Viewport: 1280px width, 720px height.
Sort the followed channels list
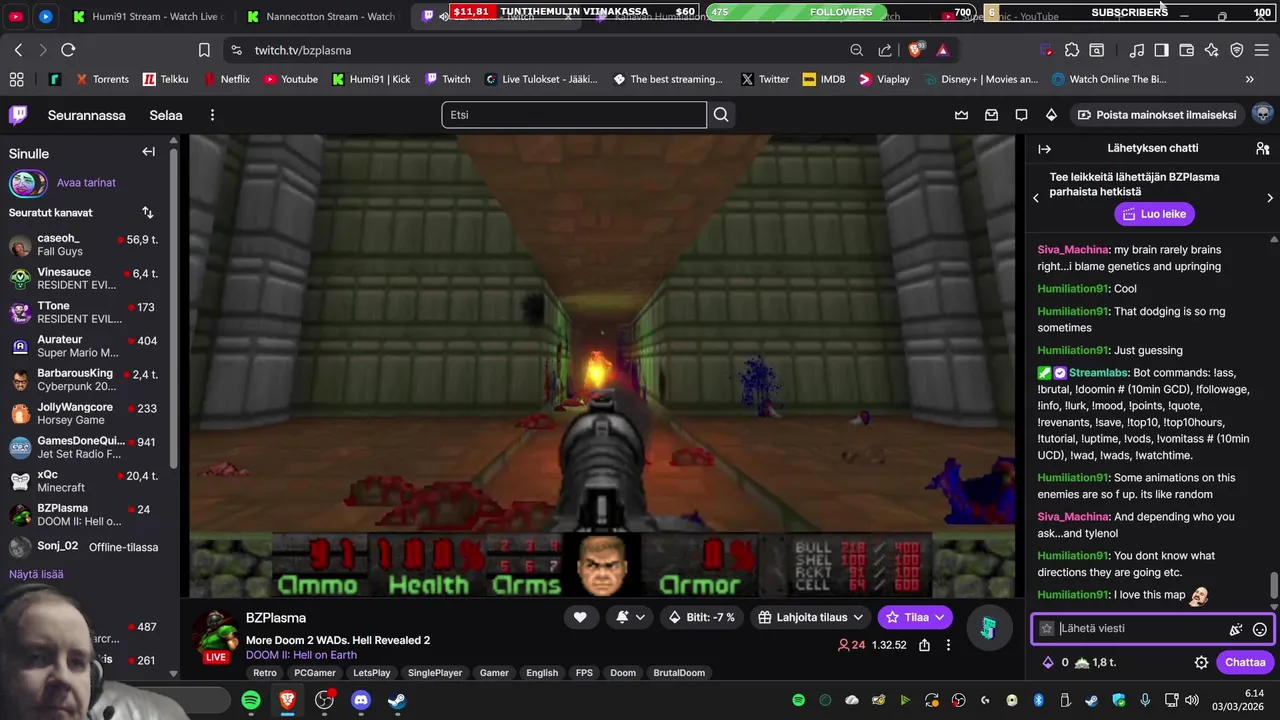point(148,212)
